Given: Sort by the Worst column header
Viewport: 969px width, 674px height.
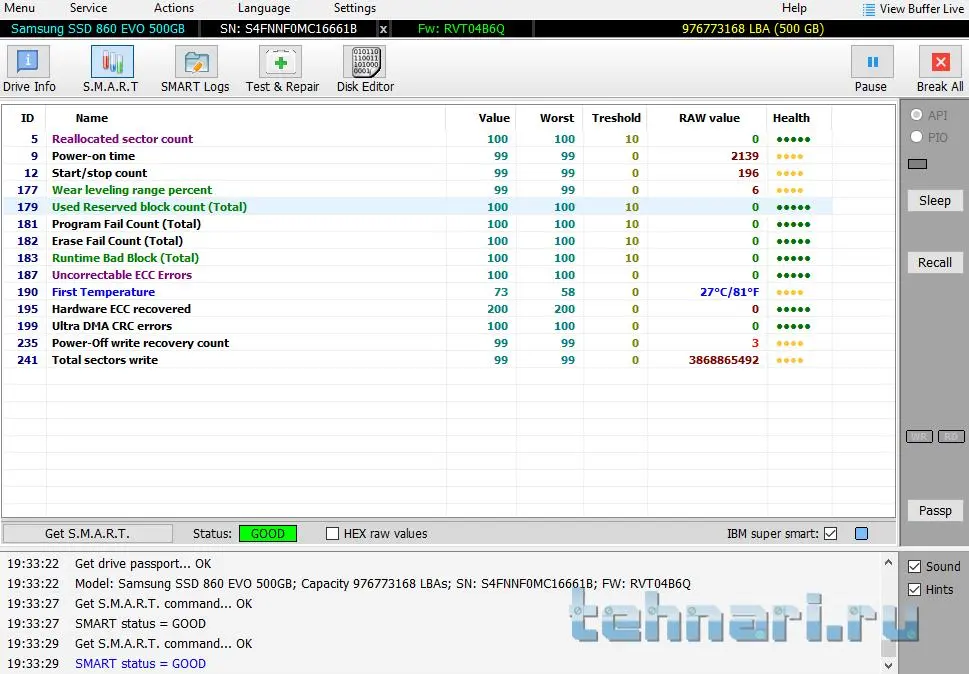Looking at the screenshot, I should 556,118.
